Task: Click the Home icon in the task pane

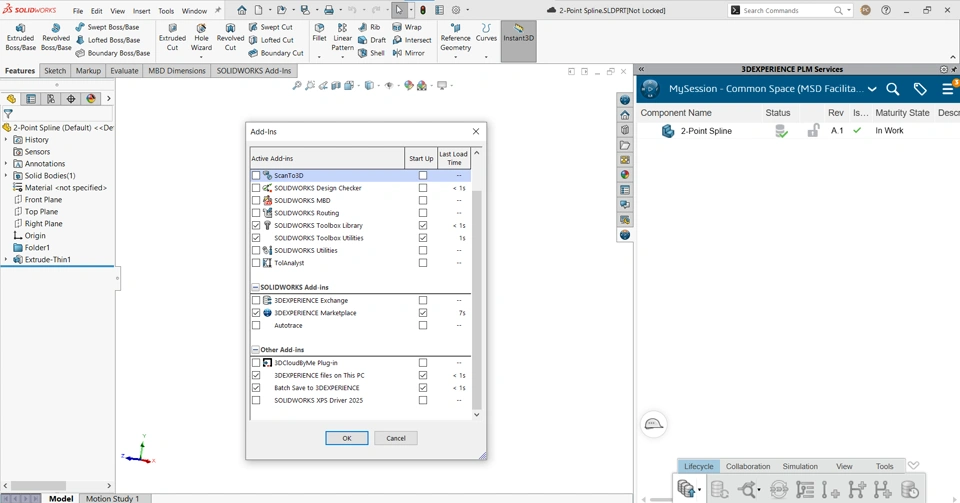Action: click(624, 115)
